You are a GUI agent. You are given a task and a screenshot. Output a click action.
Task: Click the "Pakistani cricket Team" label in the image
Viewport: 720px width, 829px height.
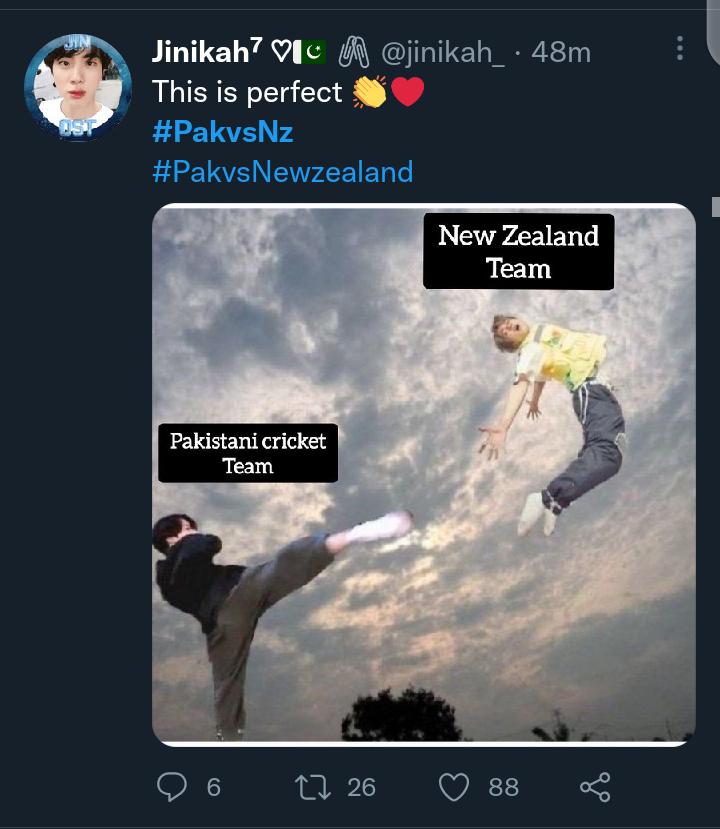pyautogui.click(x=248, y=453)
